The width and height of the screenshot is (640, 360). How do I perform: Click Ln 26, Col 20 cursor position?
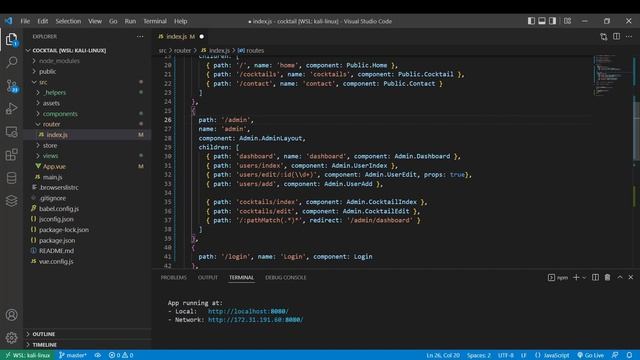(443, 355)
